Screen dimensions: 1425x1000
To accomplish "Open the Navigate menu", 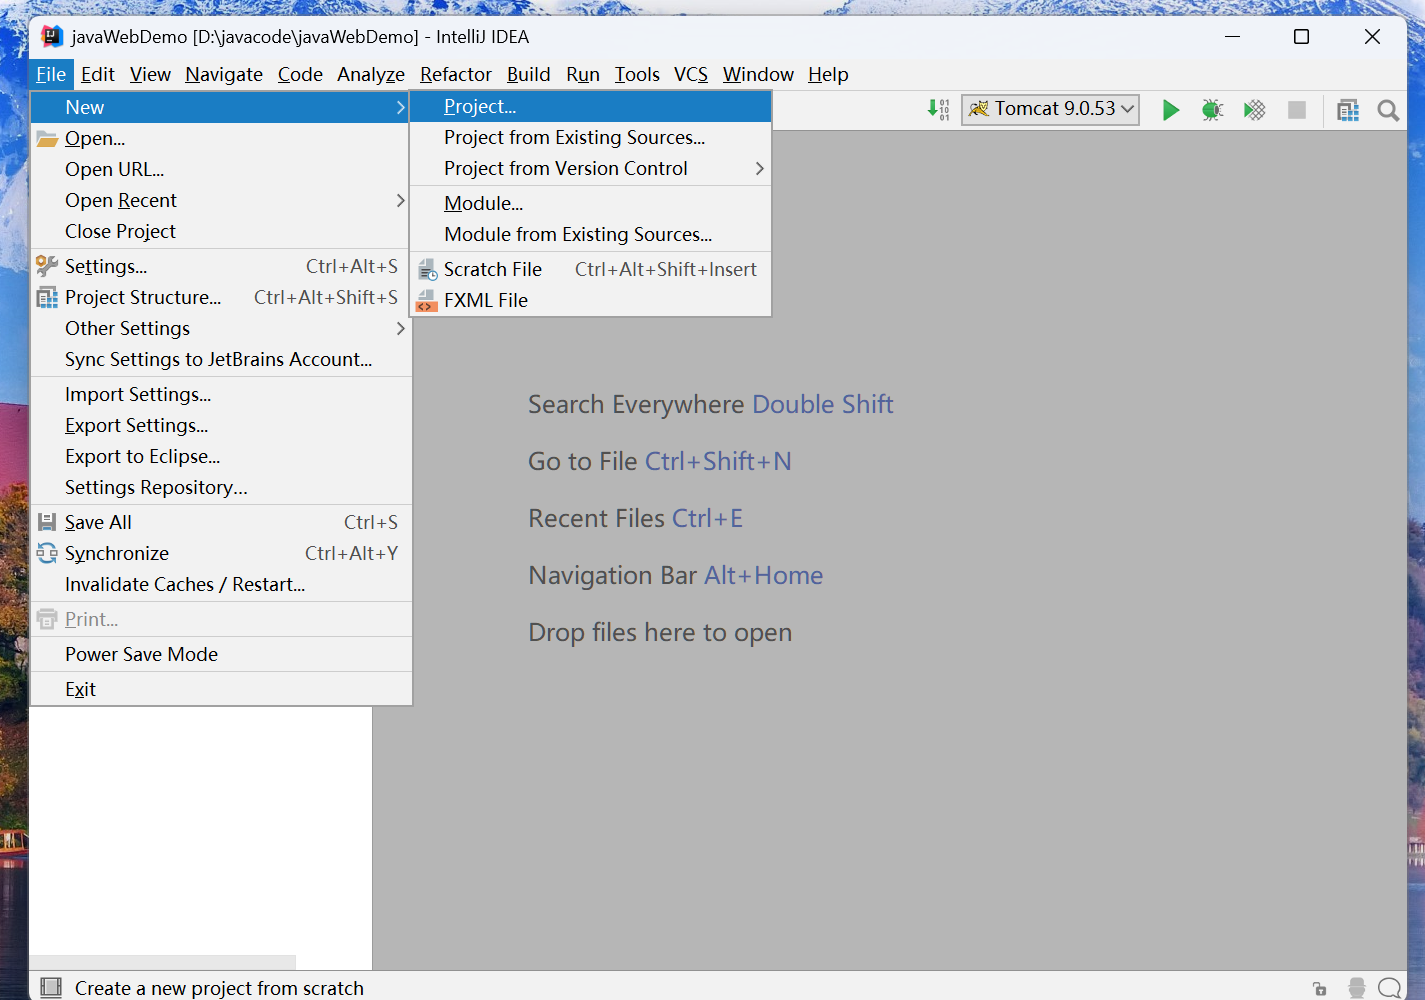I will tap(224, 74).
